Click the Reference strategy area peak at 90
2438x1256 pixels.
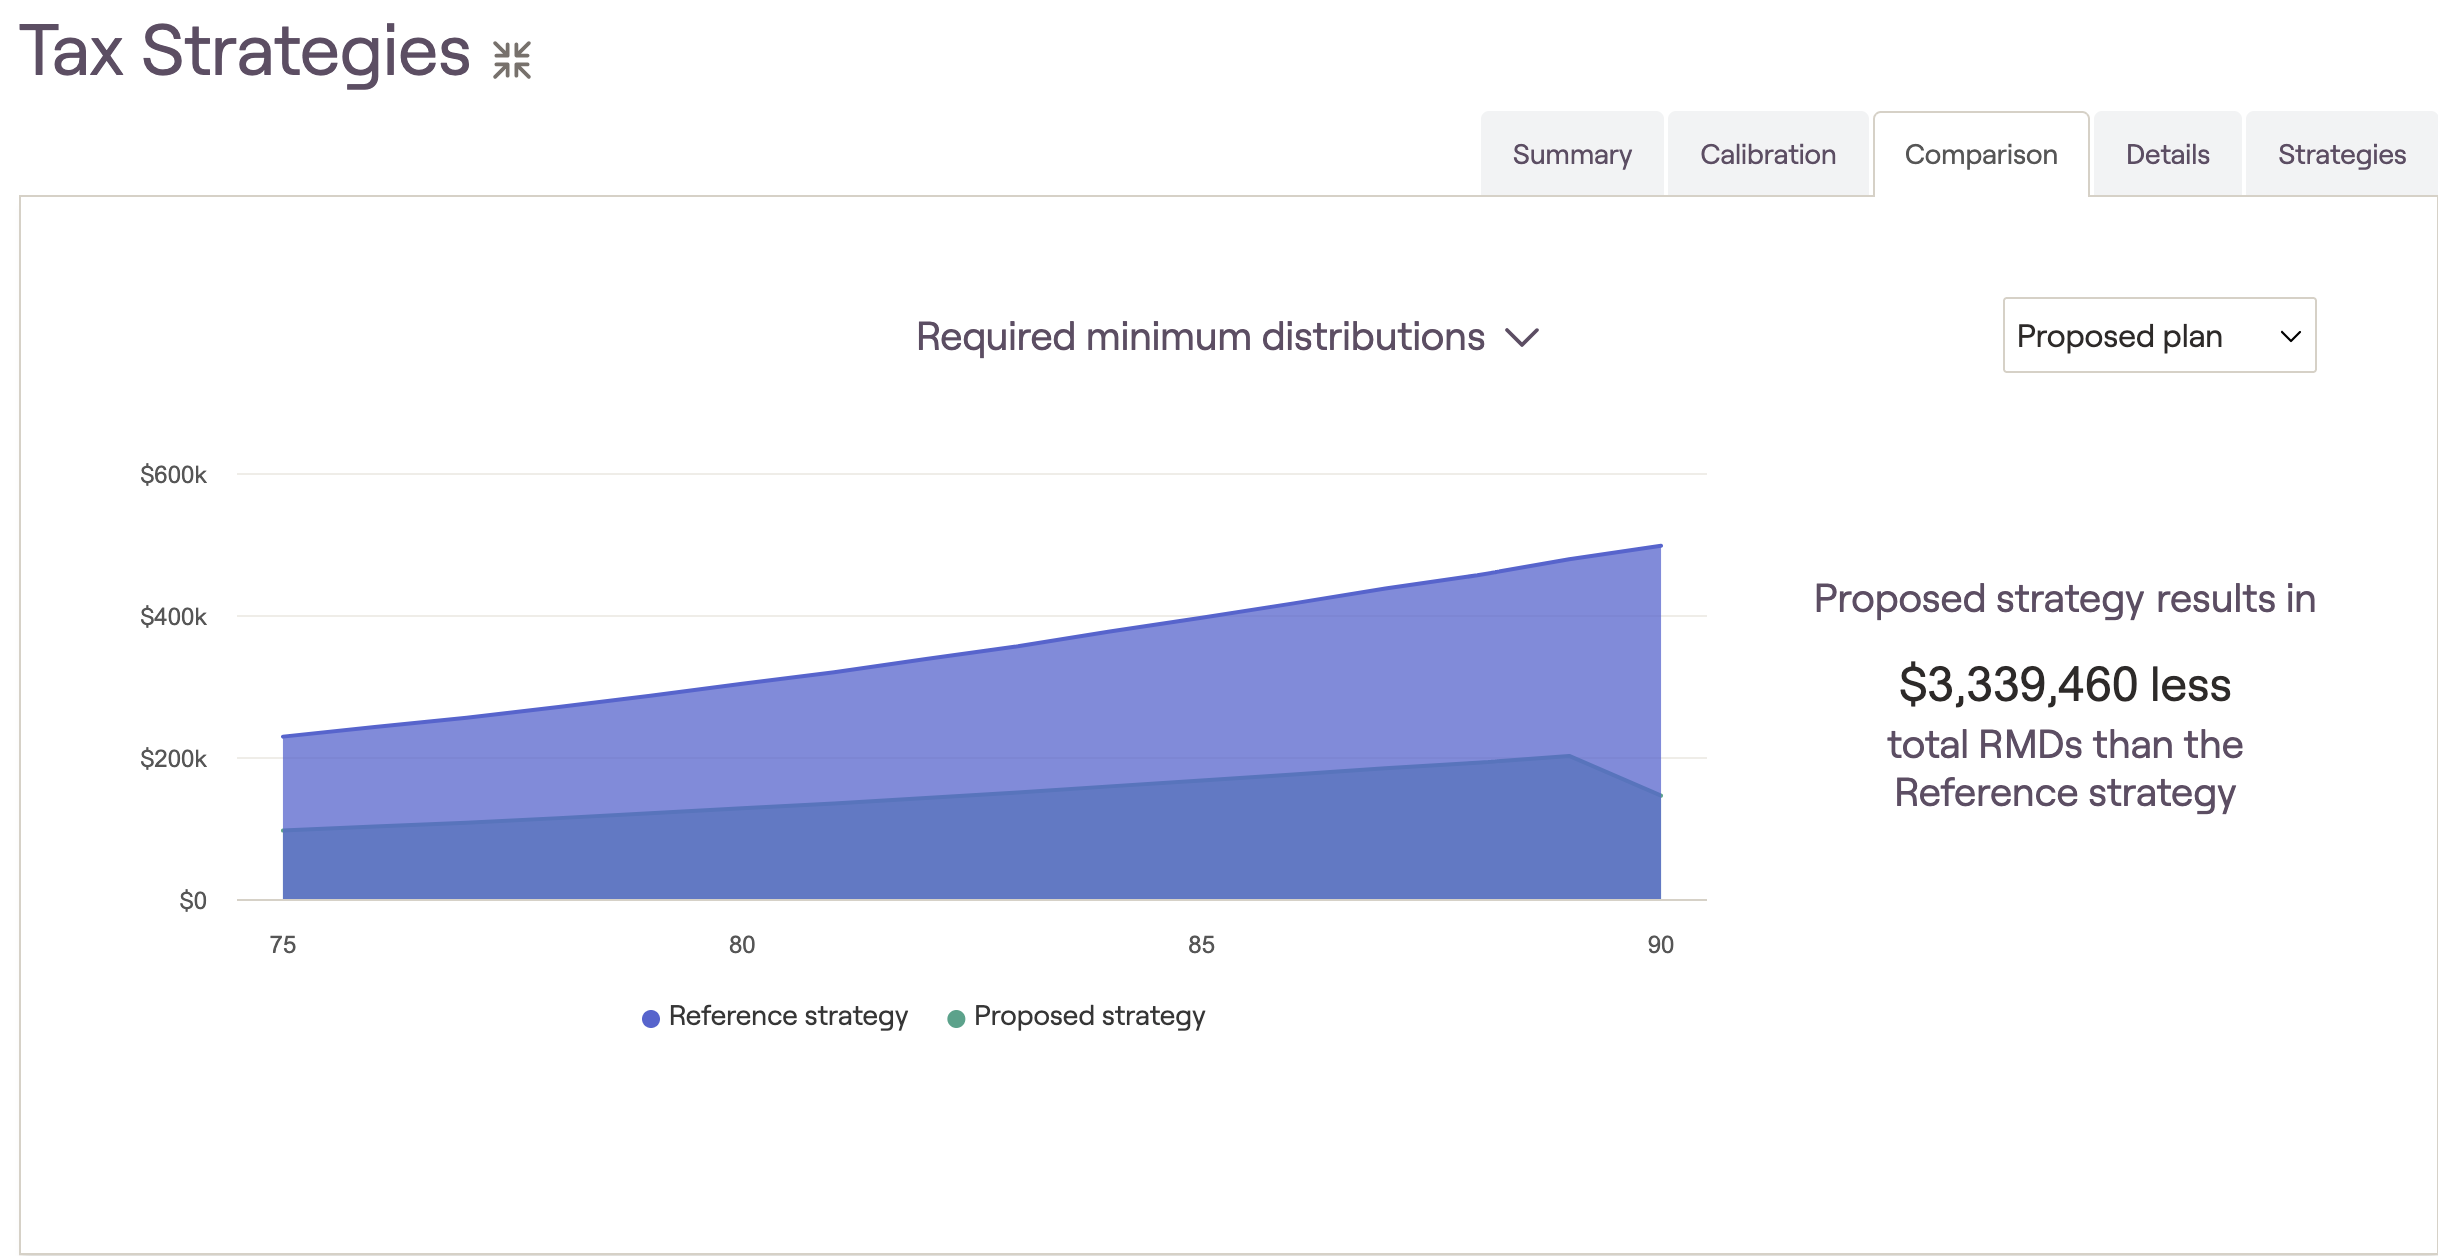pyautogui.click(x=1660, y=546)
